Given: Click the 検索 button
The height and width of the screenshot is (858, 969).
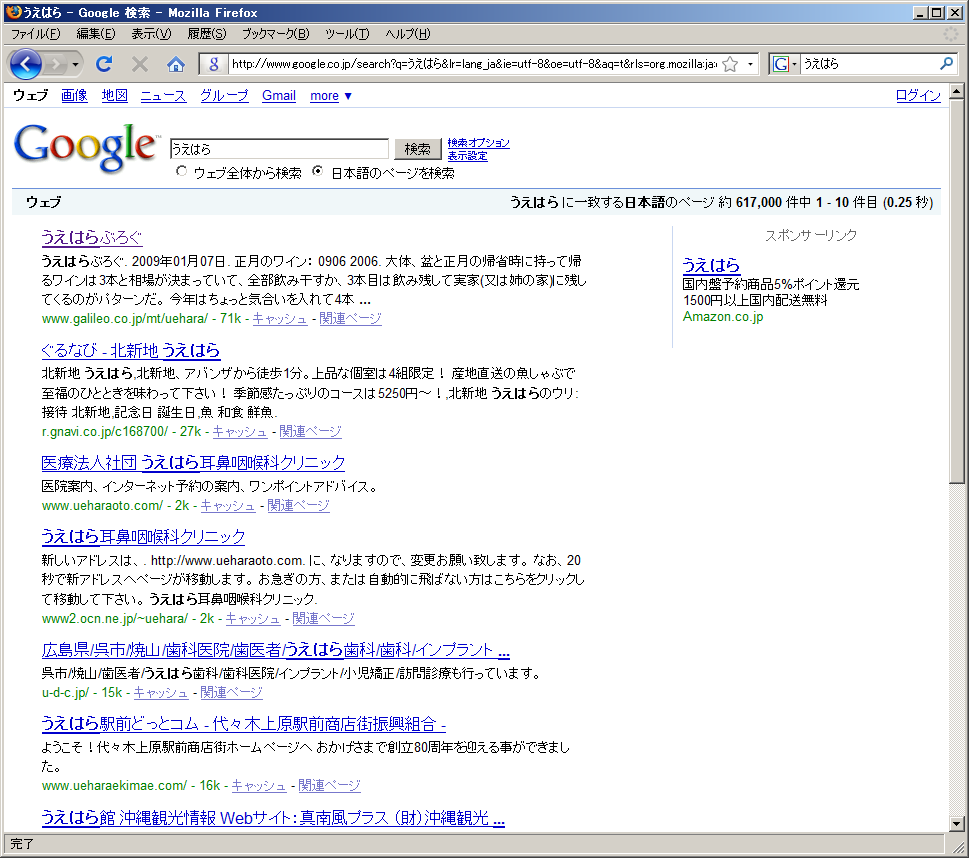Looking at the screenshot, I should (418, 149).
